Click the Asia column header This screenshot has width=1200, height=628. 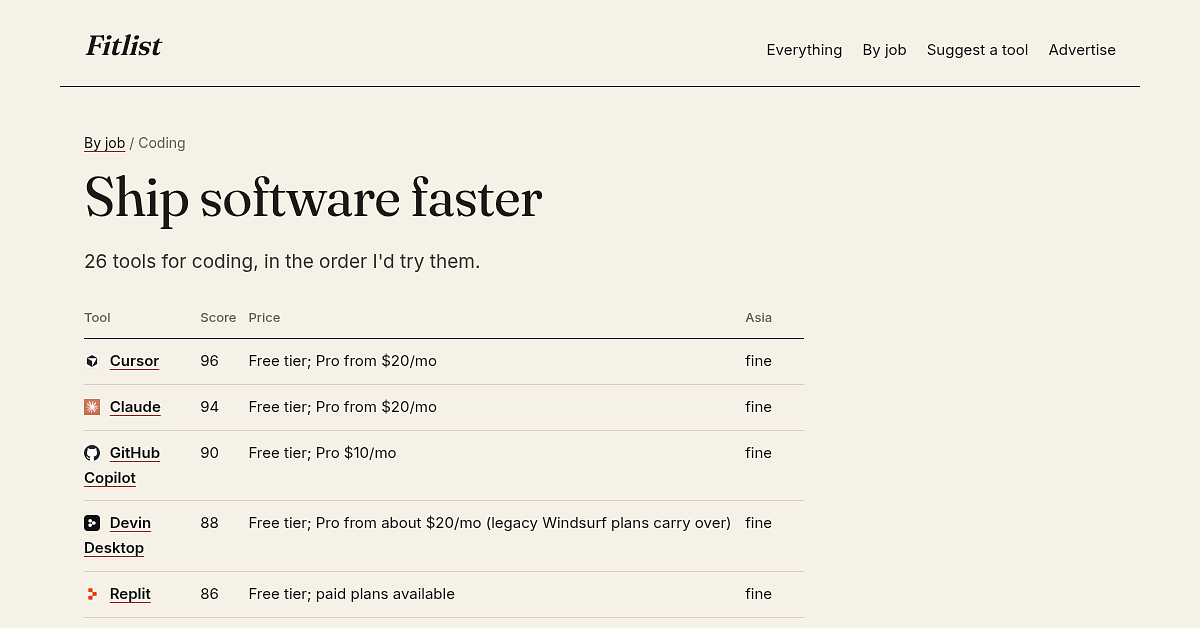758,318
